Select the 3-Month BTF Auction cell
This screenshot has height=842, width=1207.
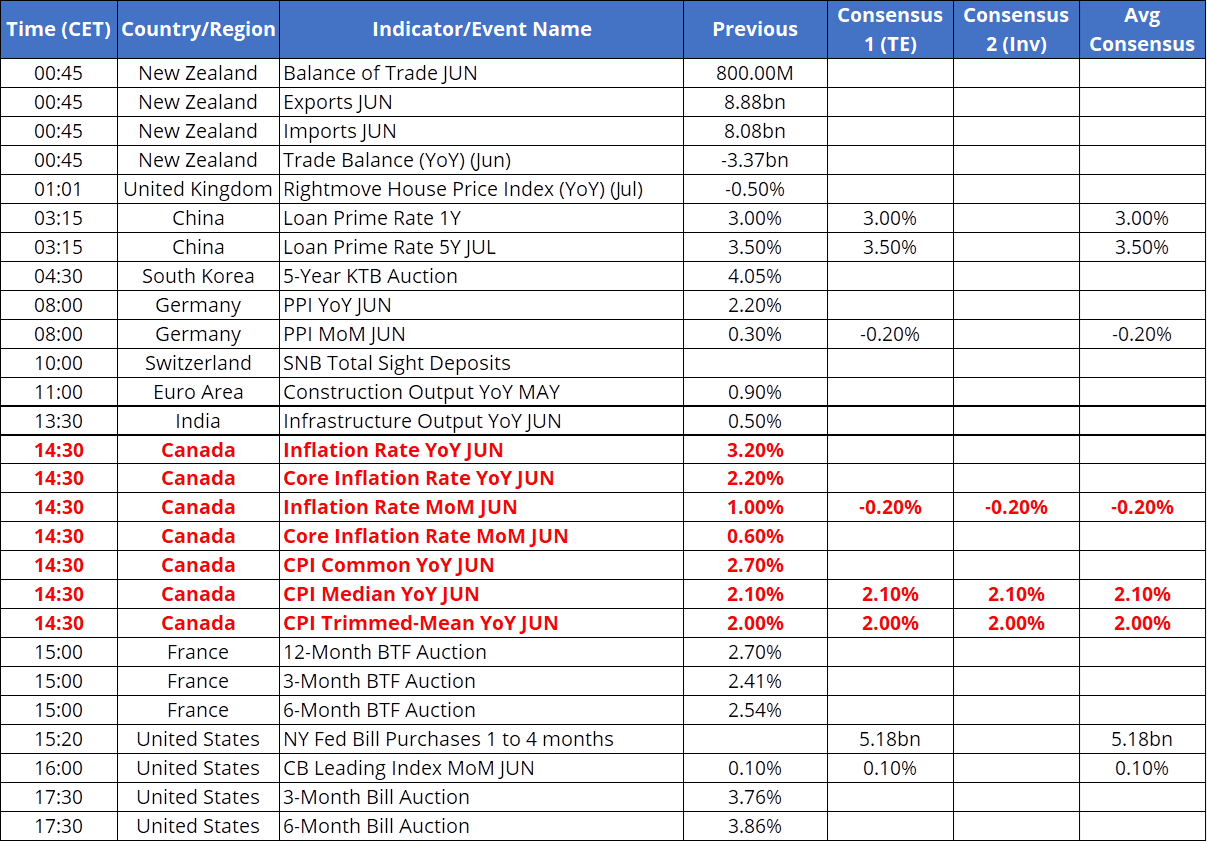pyautogui.click(x=482, y=681)
